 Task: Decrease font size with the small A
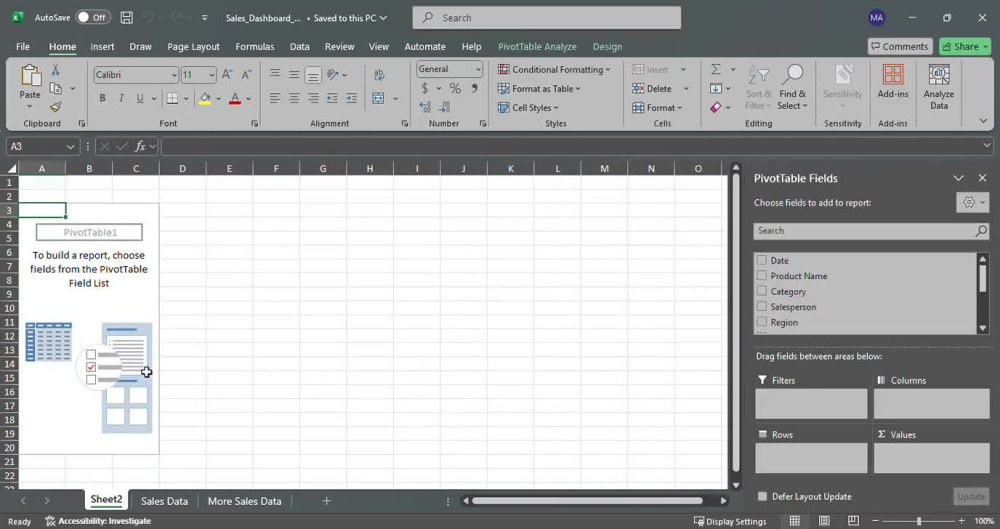point(247,75)
